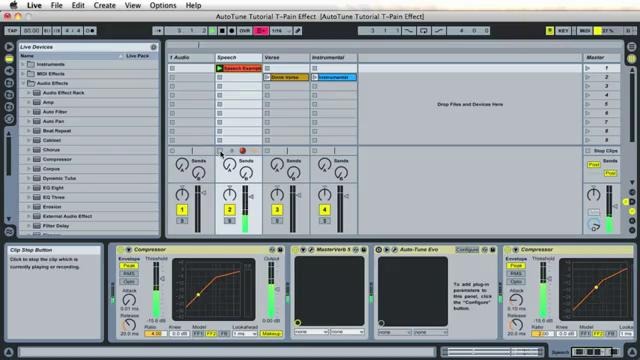Click the Stop Clips button

(602, 151)
